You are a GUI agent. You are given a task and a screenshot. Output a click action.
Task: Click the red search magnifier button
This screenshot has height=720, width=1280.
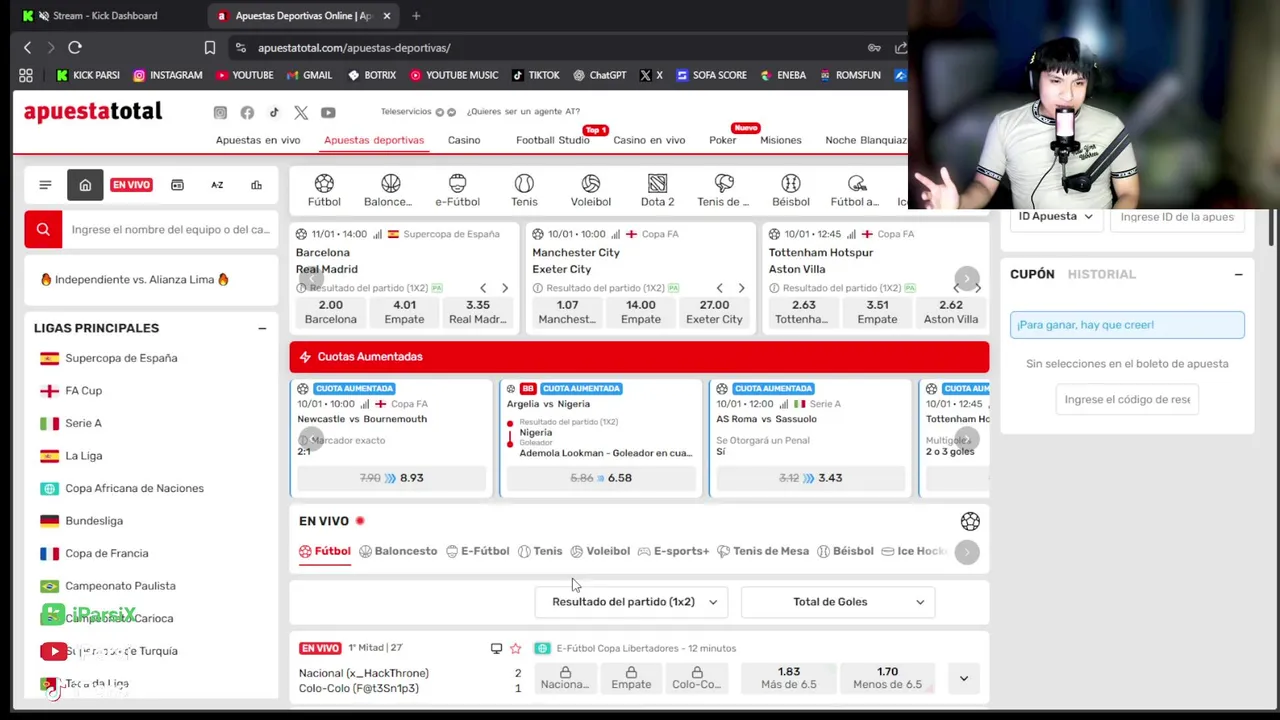click(x=43, y=229)
